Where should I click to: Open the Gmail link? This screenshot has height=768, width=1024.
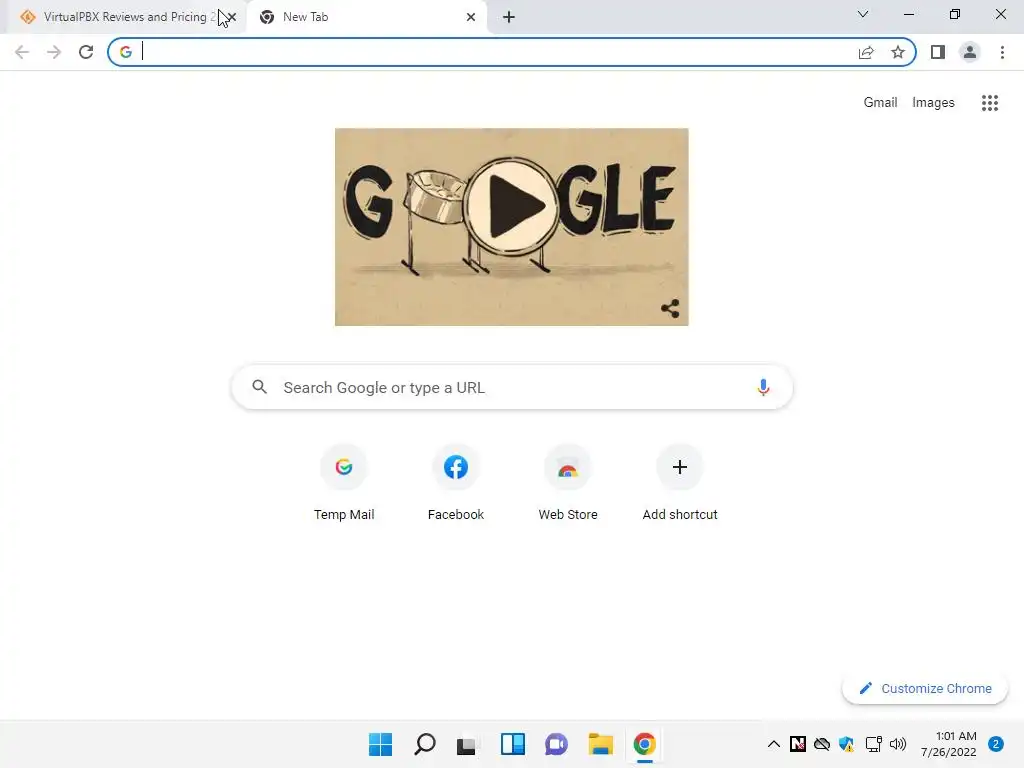[880, 103]
